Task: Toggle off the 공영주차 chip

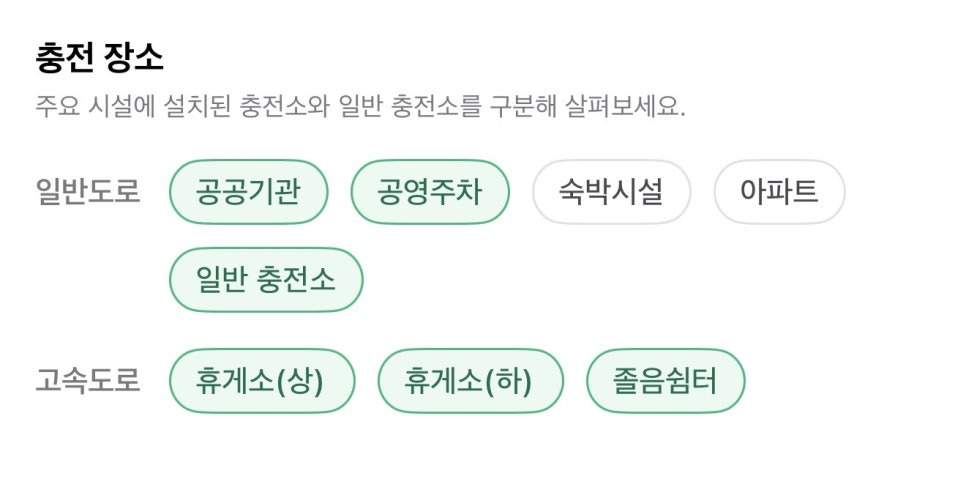Action: coord(430,192)
